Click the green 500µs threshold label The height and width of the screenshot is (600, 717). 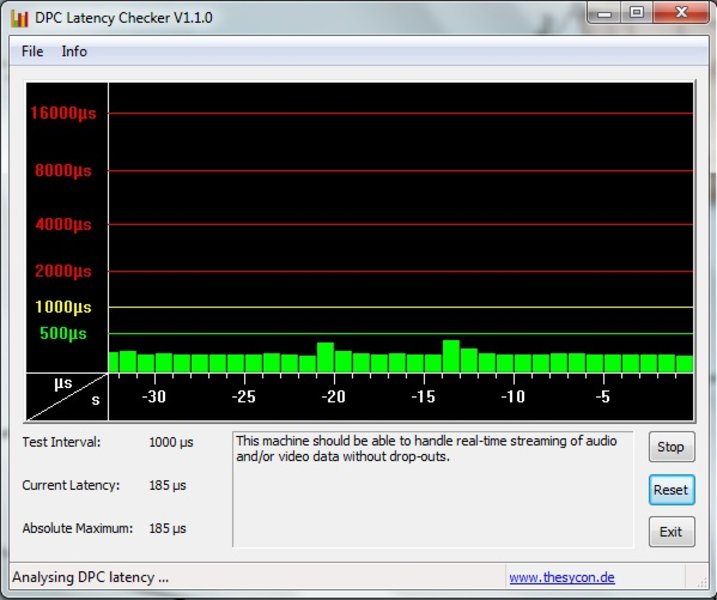[63, 333]
